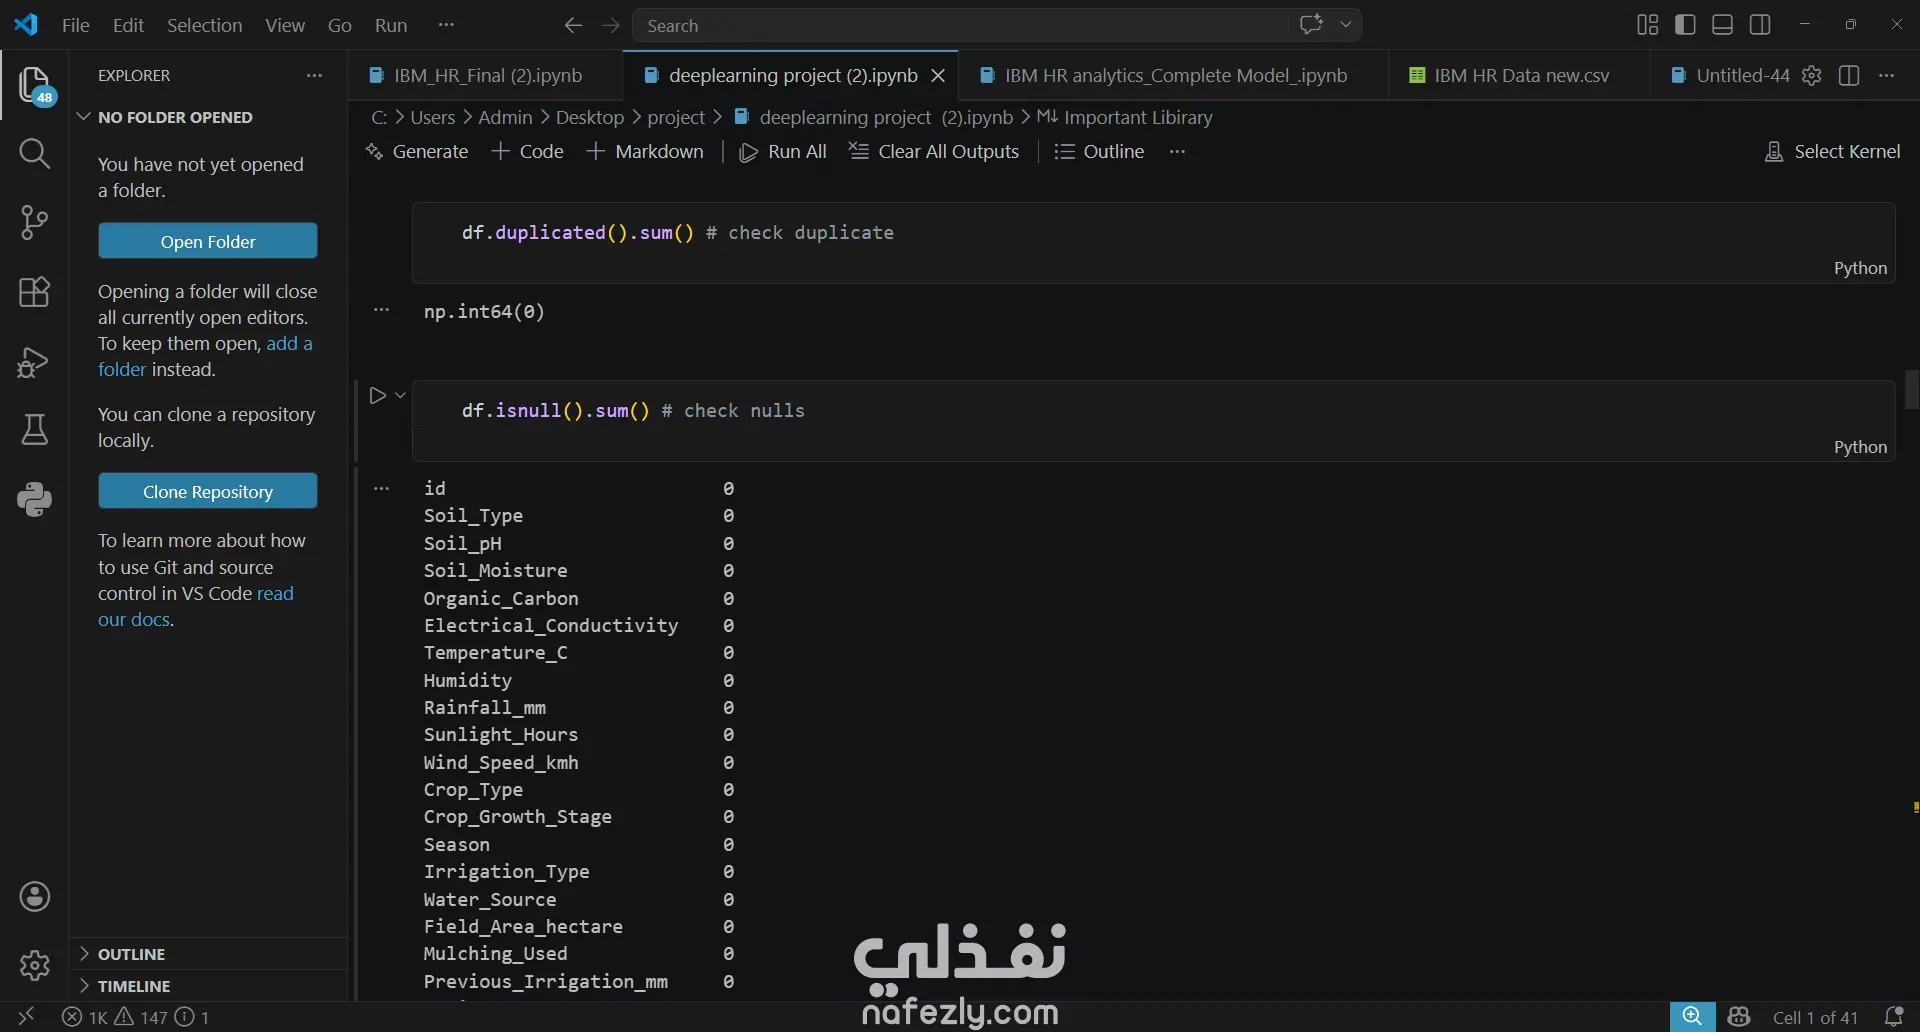Click the notebook vertical scrollbar thumb
Viewport: 1920px width, 1032px height.
pos(1911,390)
